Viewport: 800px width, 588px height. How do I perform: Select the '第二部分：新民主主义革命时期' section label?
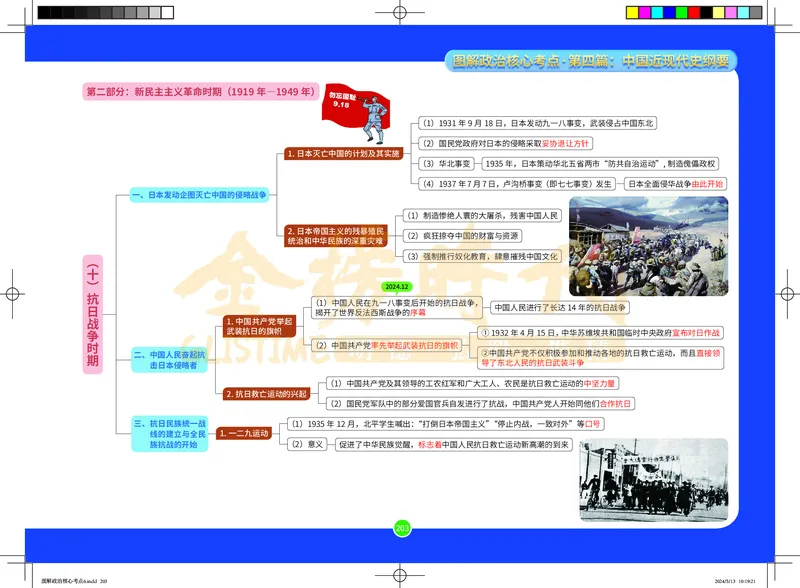click(200, 88)
